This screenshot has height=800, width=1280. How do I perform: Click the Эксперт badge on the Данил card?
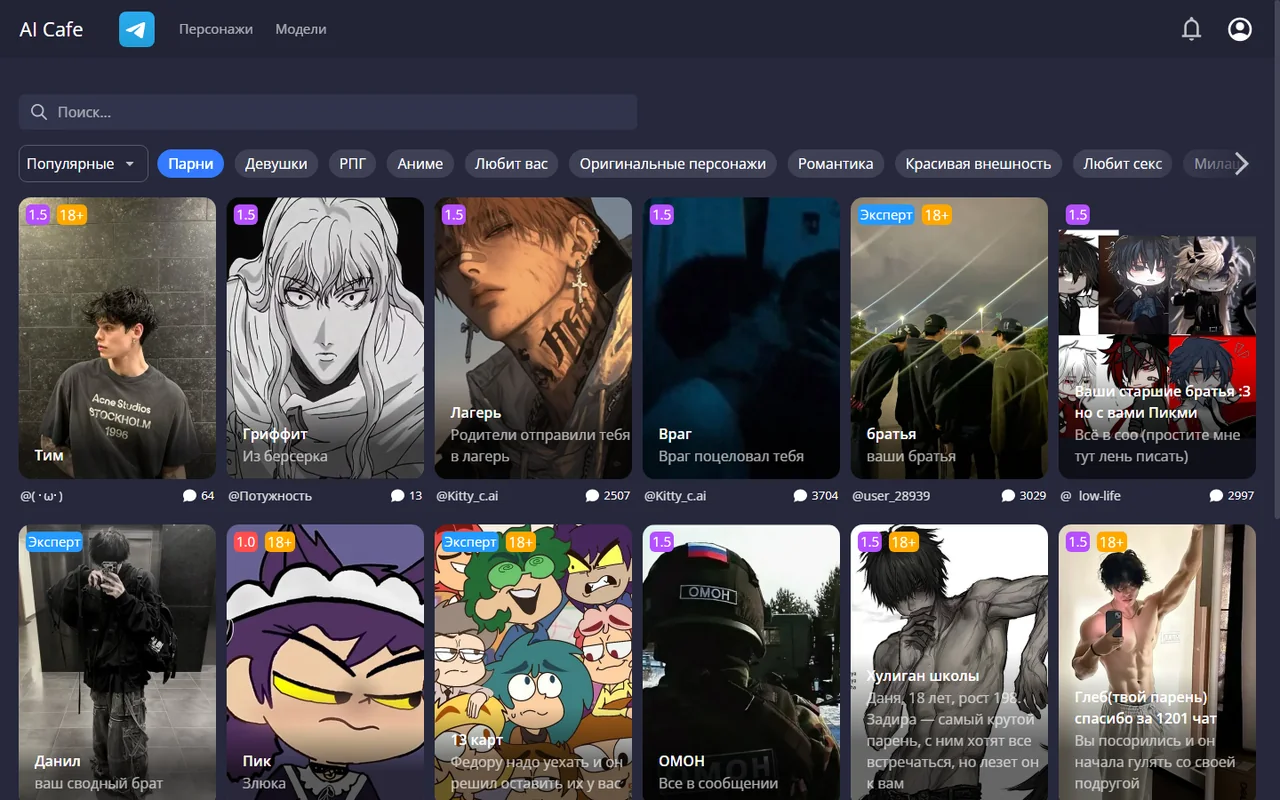click(x=54, y=542)
